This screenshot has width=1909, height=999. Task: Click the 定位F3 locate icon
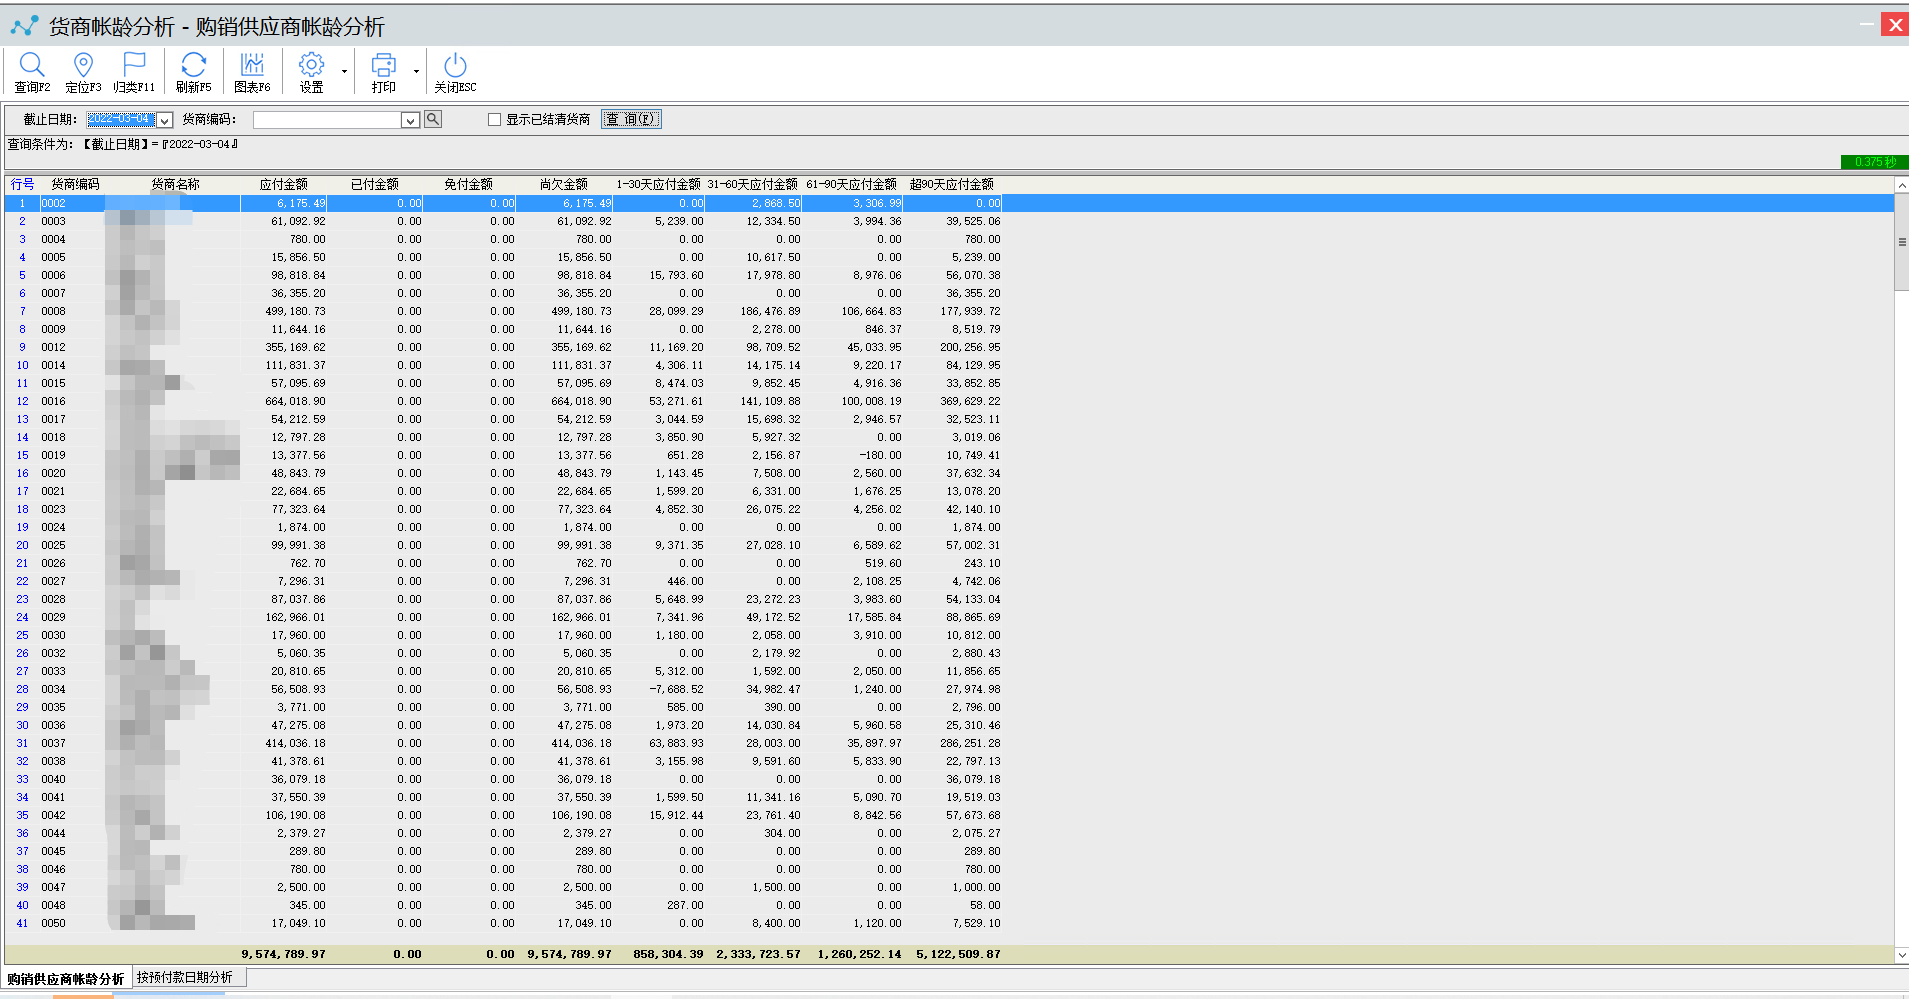click(83, 66)
